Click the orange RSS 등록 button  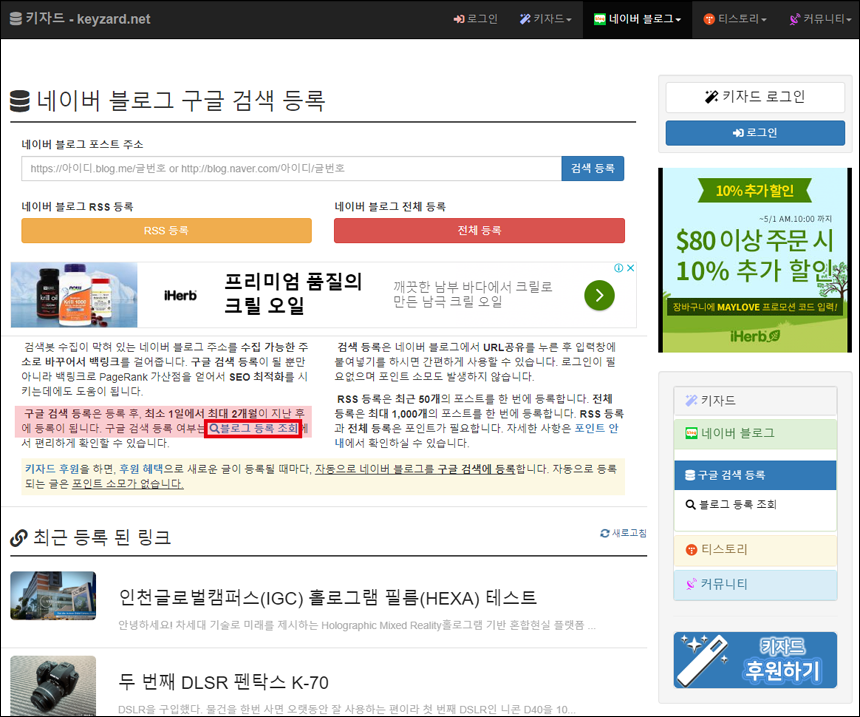pyautogui.click(x=166, y=230)
